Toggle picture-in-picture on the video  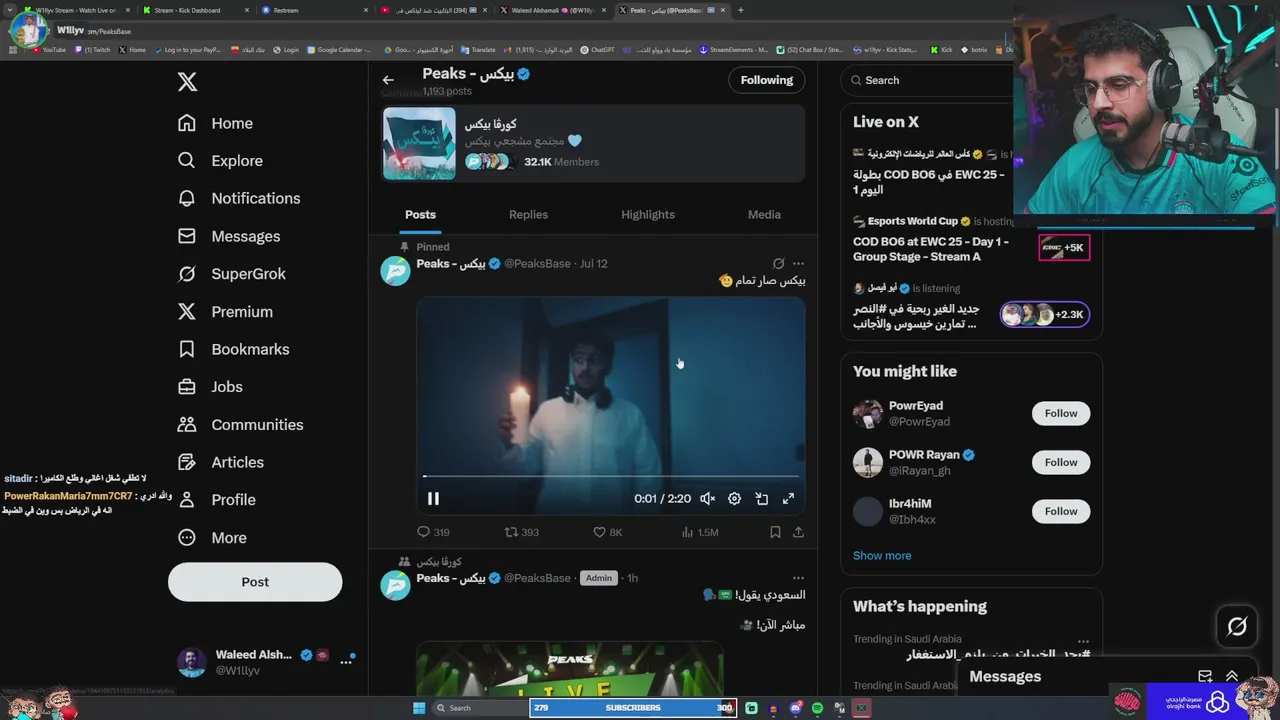[x=761, y=498]
